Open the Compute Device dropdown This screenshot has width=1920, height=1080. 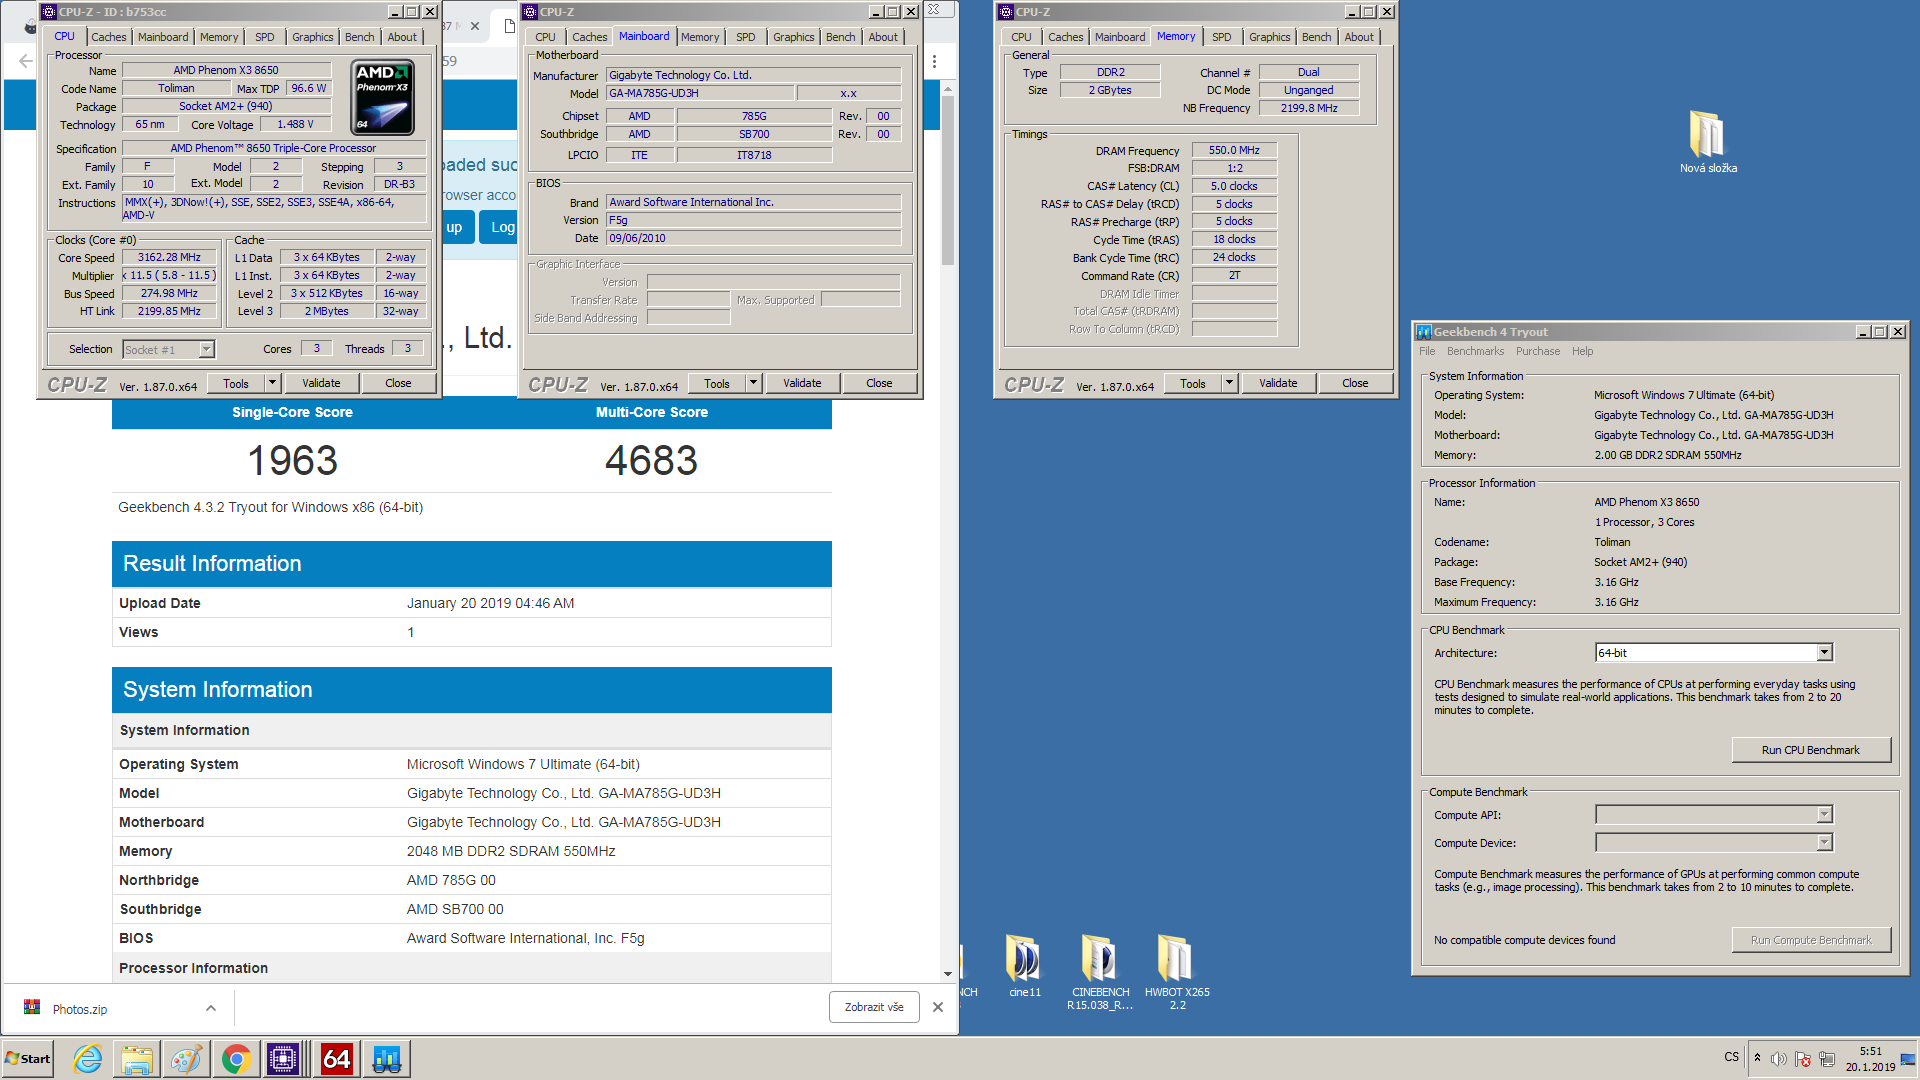1824,843
